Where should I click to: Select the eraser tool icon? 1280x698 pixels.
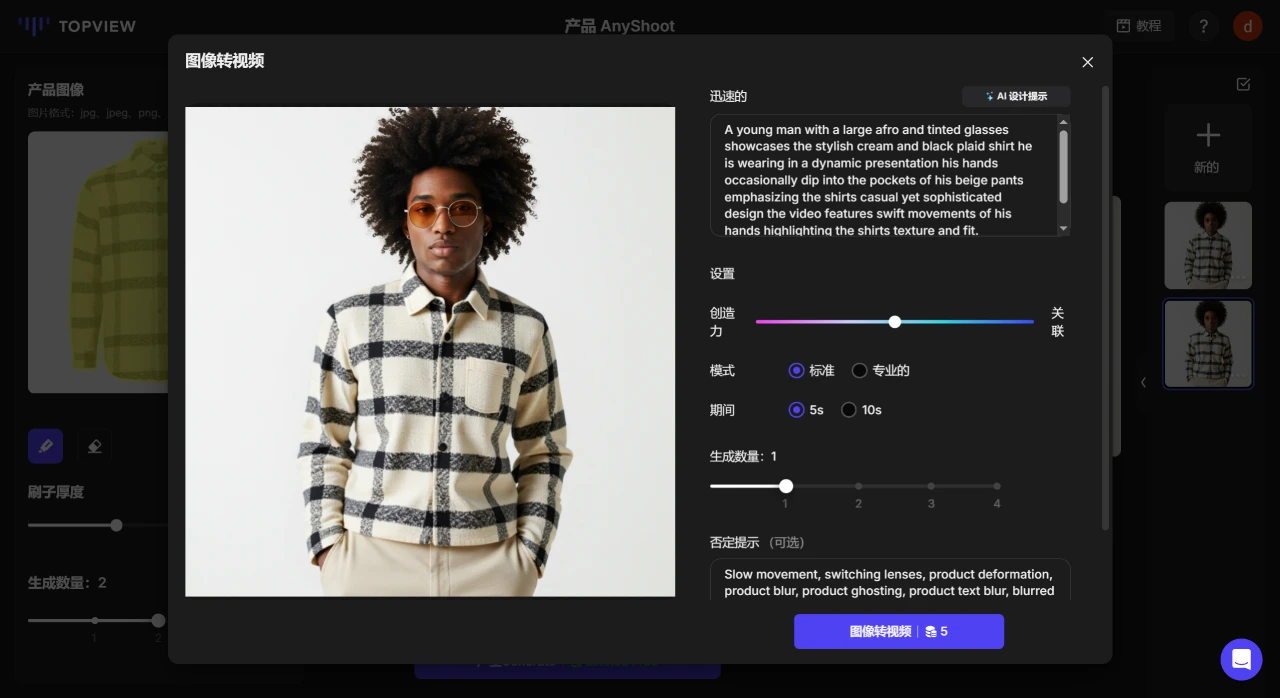pyautogui.click(x=95, y=446)
